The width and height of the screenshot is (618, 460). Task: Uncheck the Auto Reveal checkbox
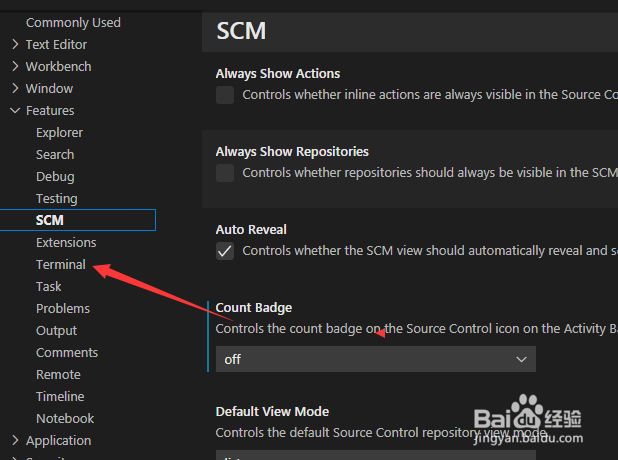(x=225, y=251)
